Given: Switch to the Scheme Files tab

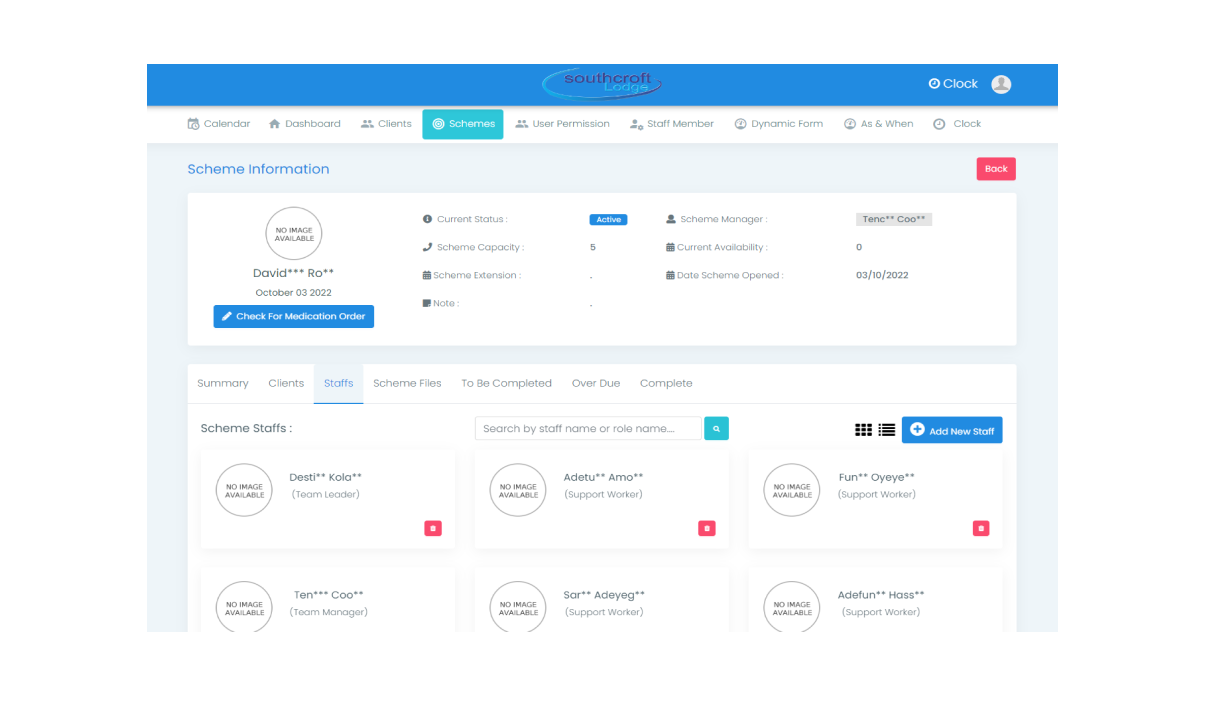Looking at the screenshot, I should 407,383.
